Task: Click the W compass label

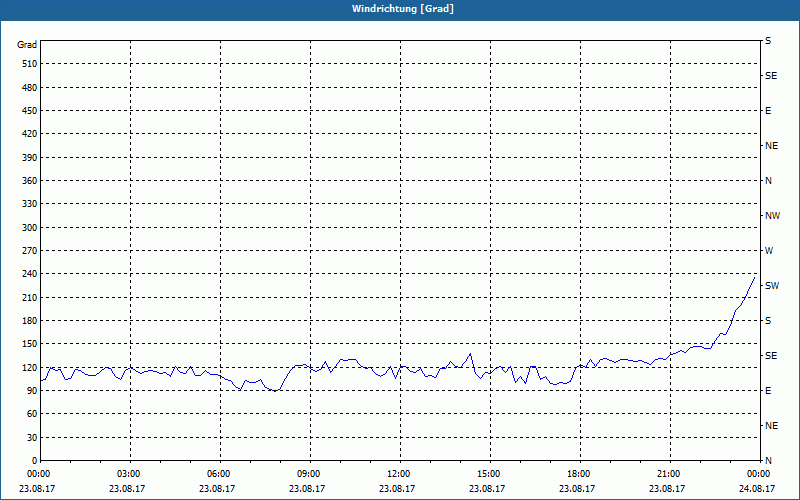Action: click(769, 251)
